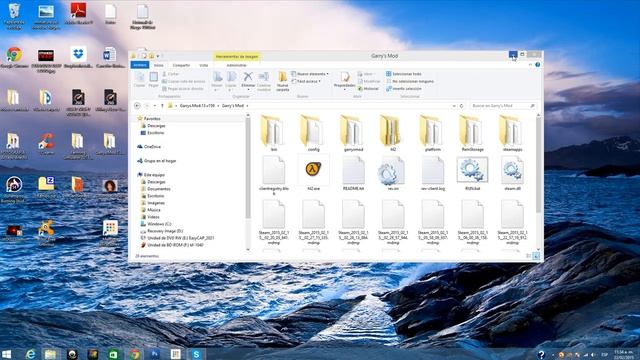Screen dimensions: 640x360
Task: Click the Up one level arrow
Action: pos(162,106)
